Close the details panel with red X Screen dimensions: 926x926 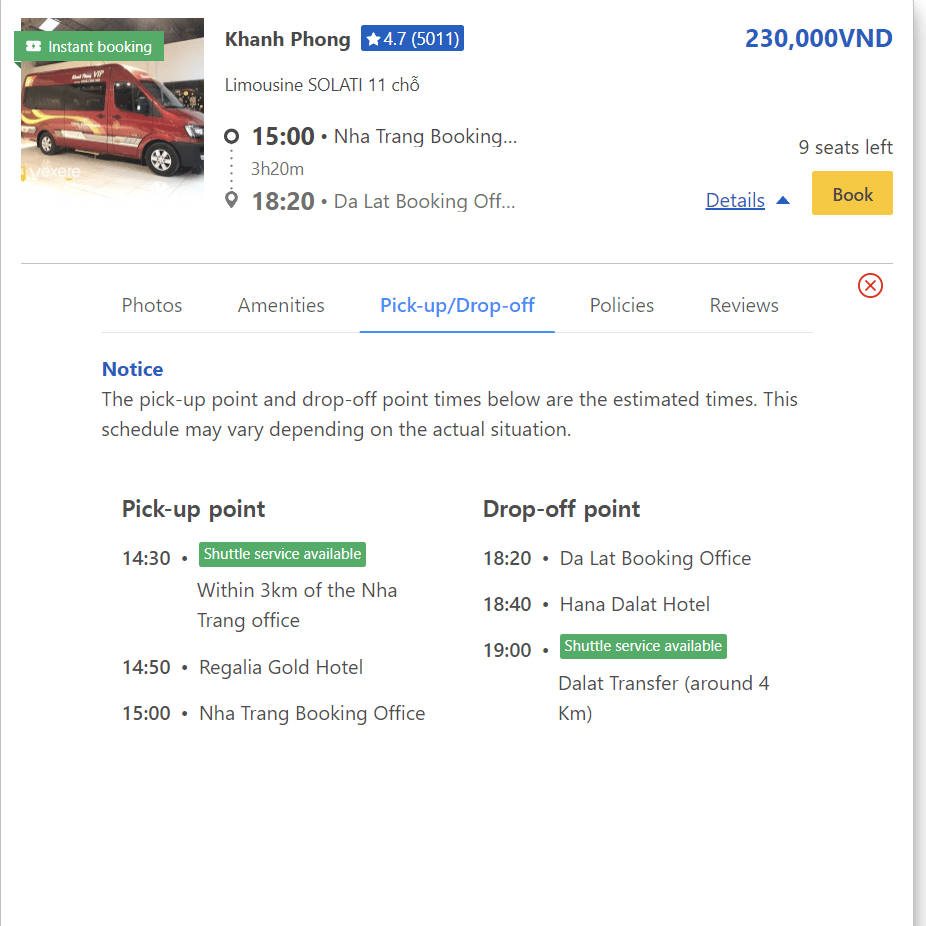pos(870,286)
